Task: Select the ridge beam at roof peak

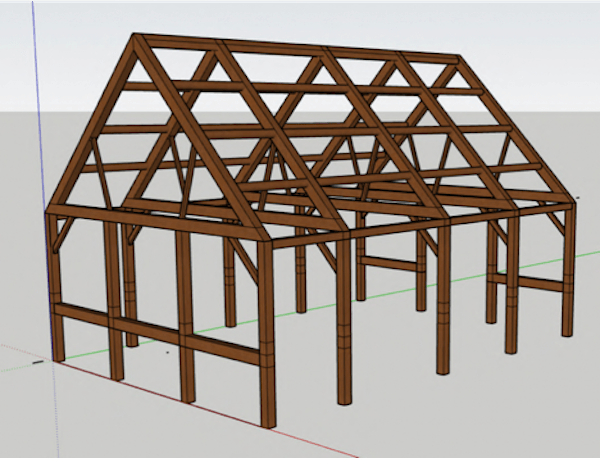Action: pos(300,49)
